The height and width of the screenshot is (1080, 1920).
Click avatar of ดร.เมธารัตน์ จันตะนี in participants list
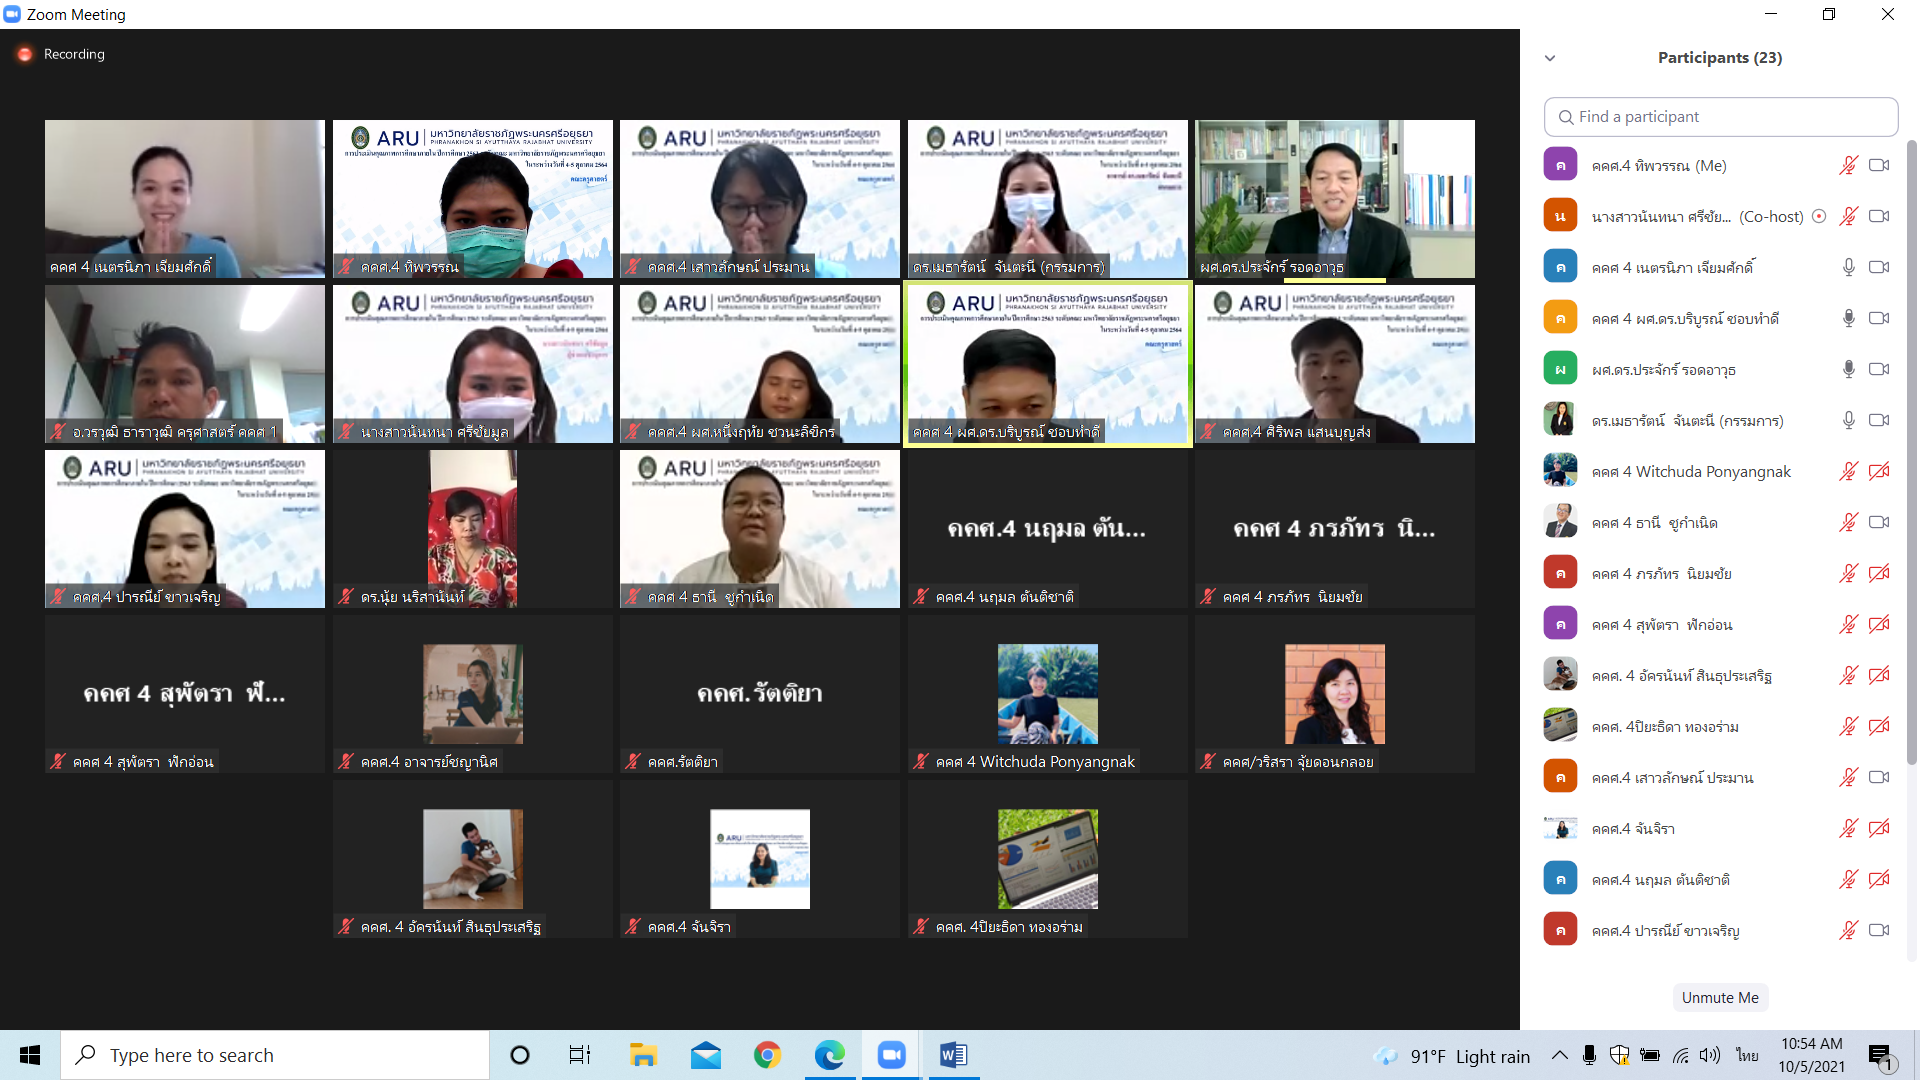[x=1560, y=420]
